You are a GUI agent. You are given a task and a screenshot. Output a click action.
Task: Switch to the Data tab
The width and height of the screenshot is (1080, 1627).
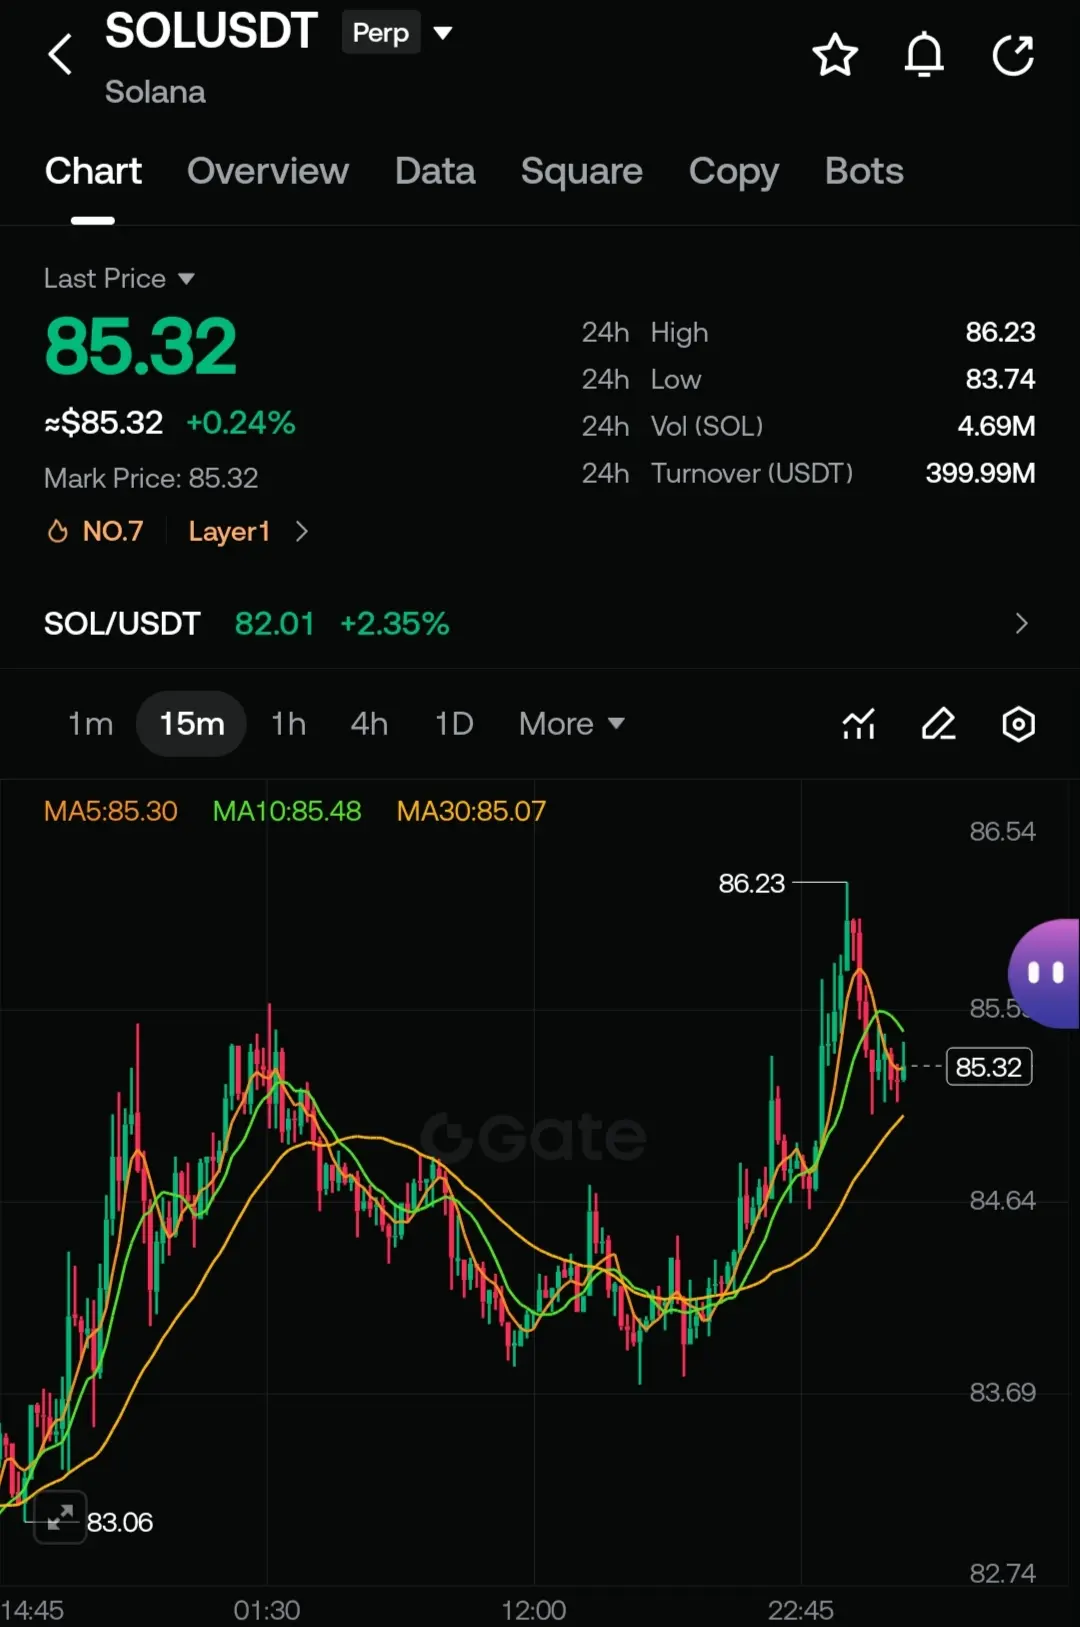coord(435,171)
